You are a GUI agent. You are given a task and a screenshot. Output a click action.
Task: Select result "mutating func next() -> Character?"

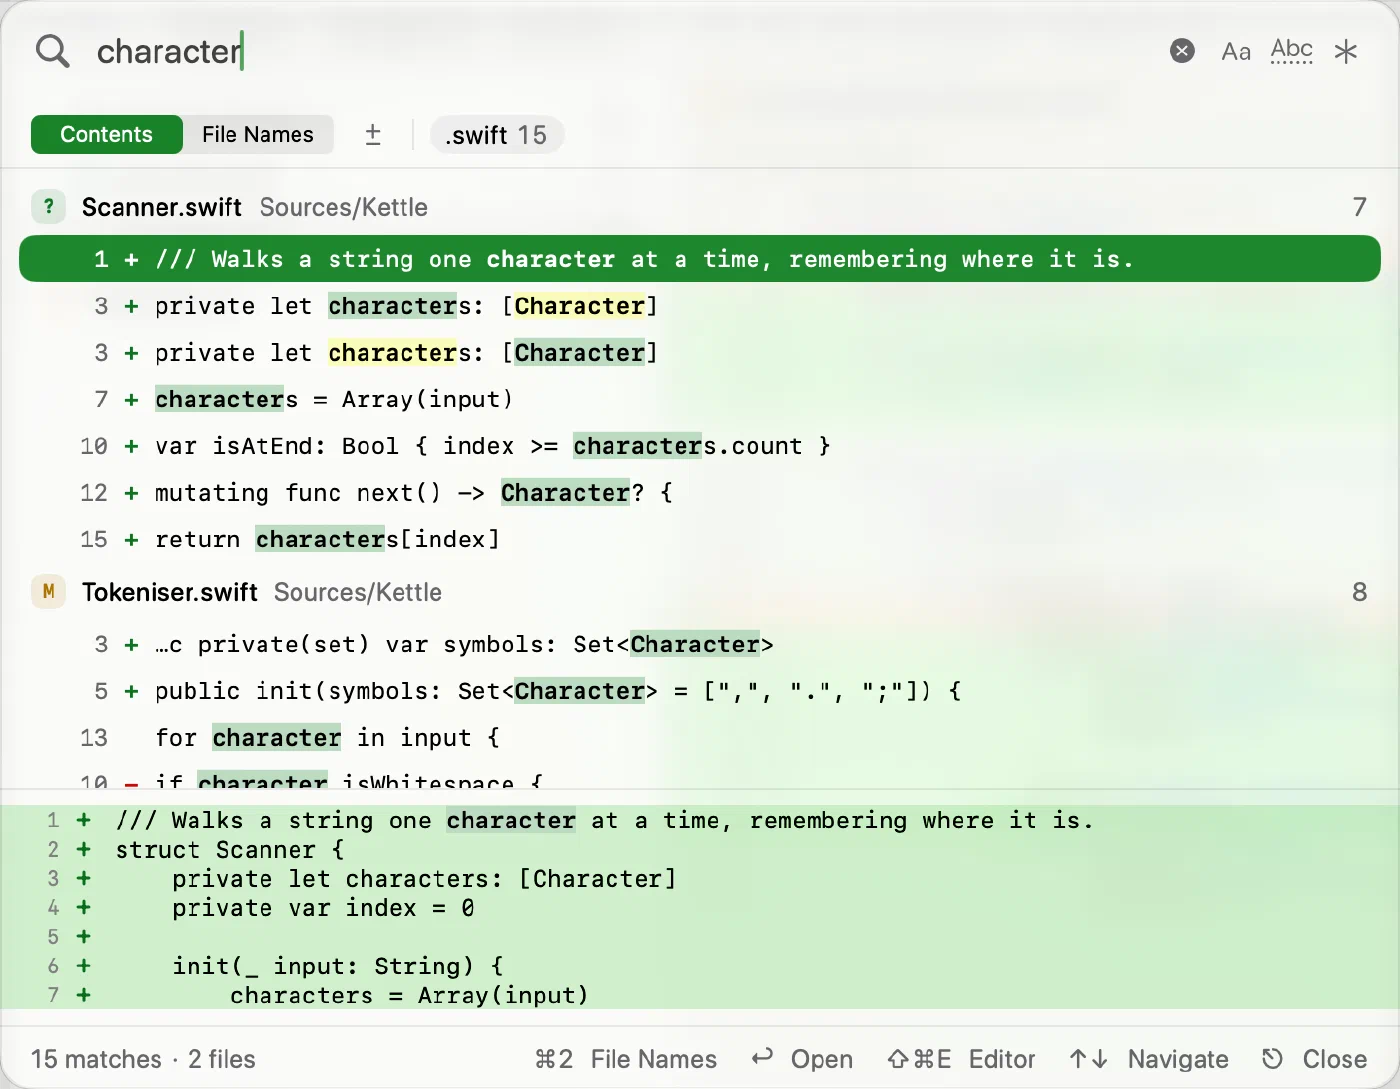click(x=700, y=493)
